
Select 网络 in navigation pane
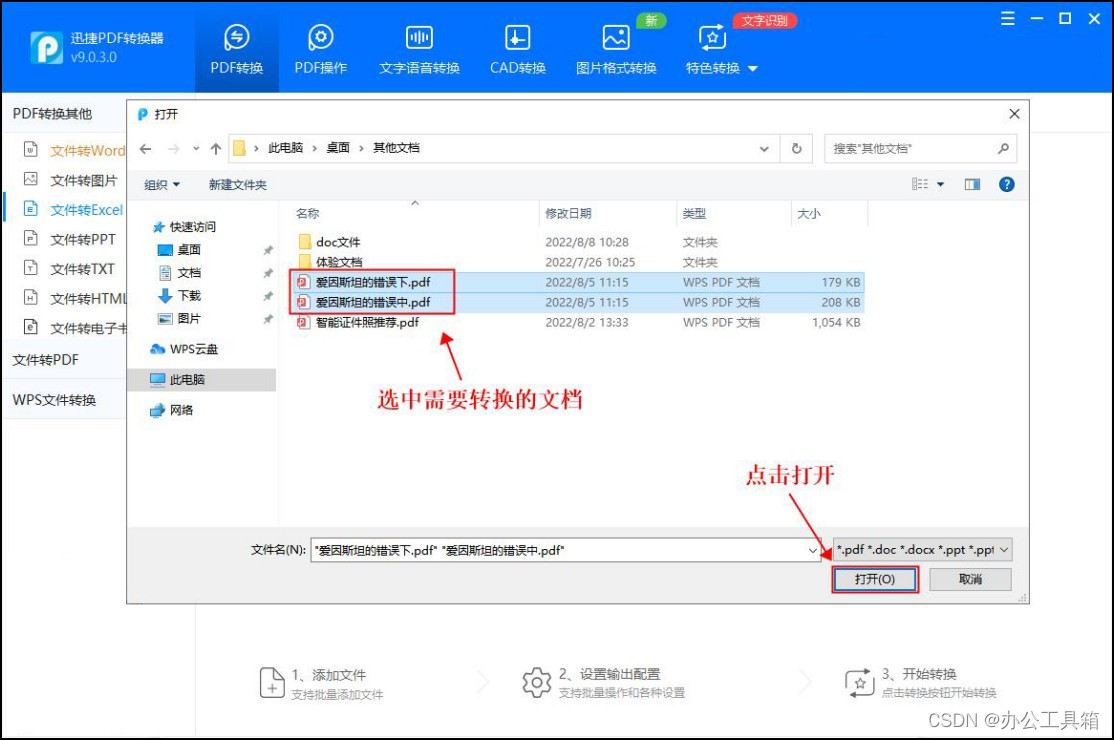click(x=172, y=410)
